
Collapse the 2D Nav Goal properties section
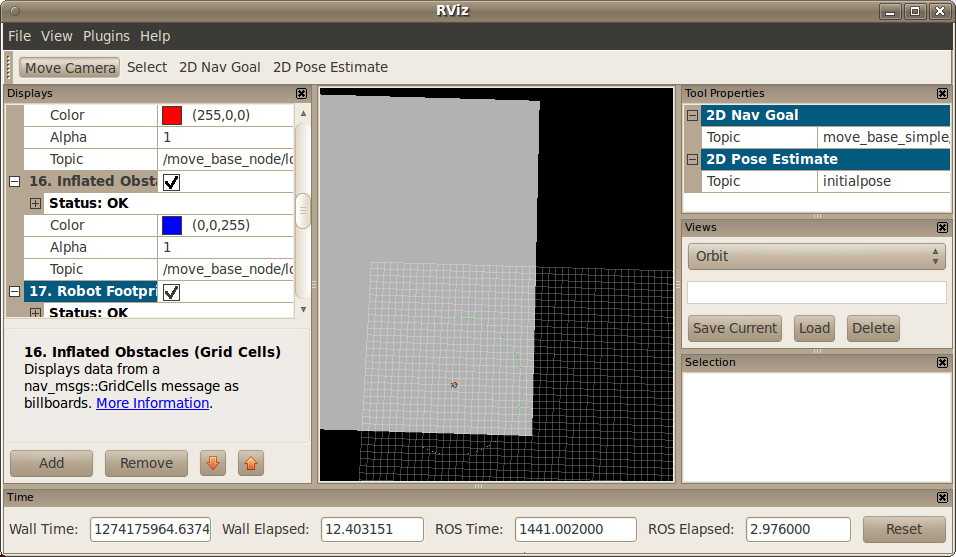[x=692, y=115]
